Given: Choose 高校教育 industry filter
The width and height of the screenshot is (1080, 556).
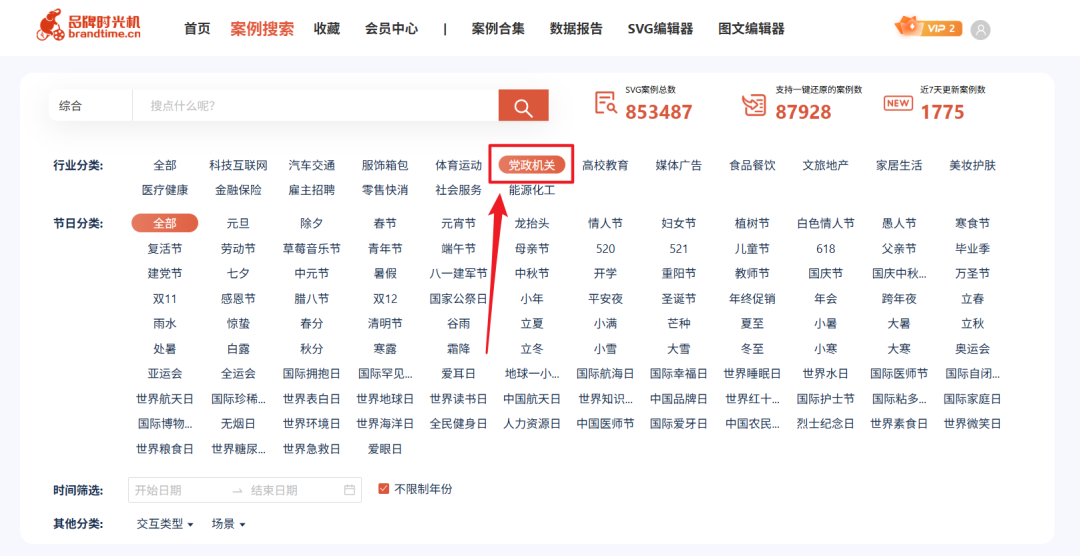Looking at the screenshot, I should tap(605, 165).
